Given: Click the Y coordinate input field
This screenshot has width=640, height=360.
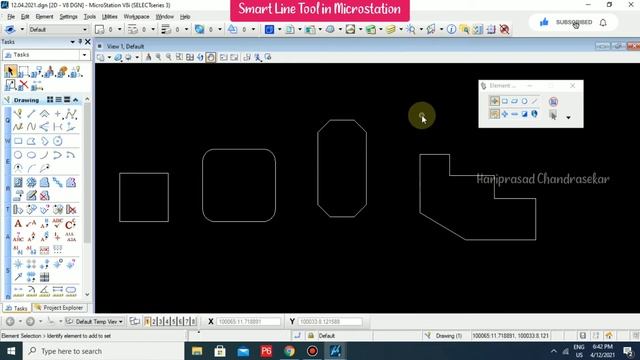Looking at the screenshot, I should [330, 322].
